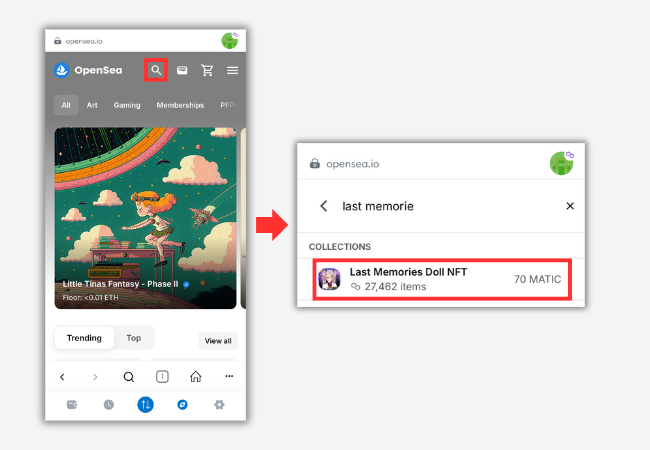Click the opensea.io address in the right panel

tap(353, 164)
